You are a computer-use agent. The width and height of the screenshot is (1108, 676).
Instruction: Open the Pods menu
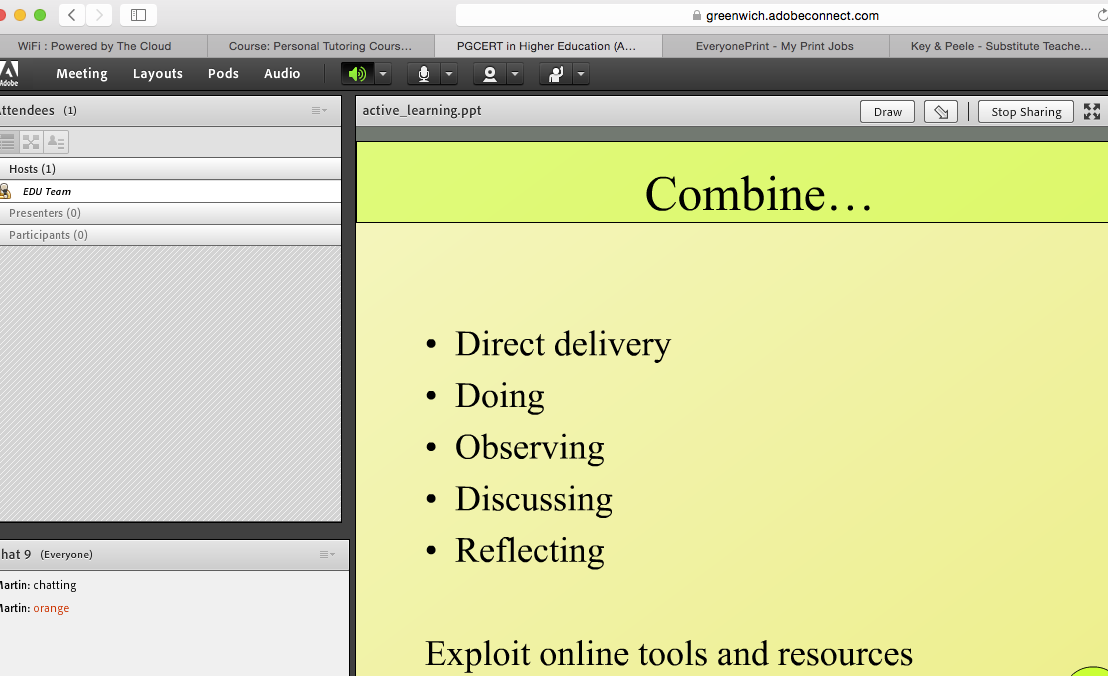(223, 74)
